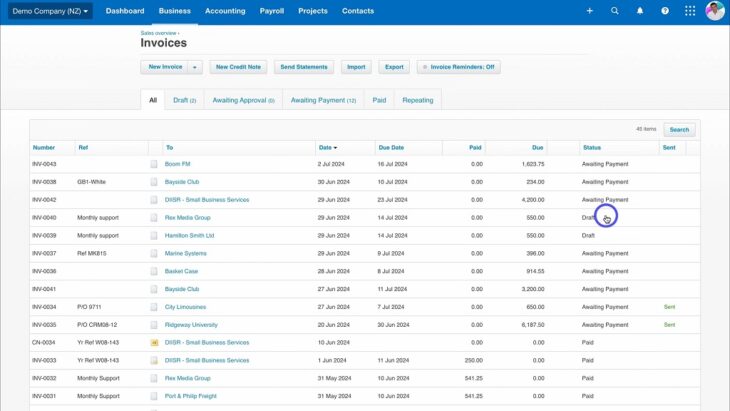Open the user profile avatar
This screenshot has height=411, width=730.
click(715, 11)
